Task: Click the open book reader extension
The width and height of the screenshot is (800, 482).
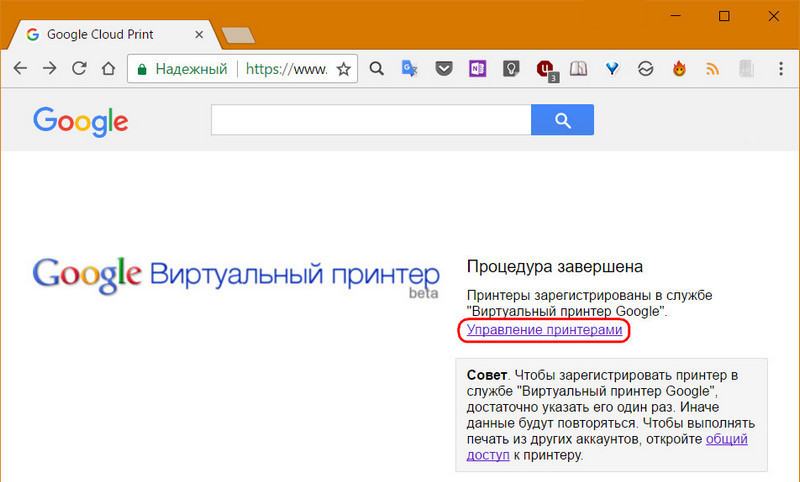Action: tap(579, 68)
